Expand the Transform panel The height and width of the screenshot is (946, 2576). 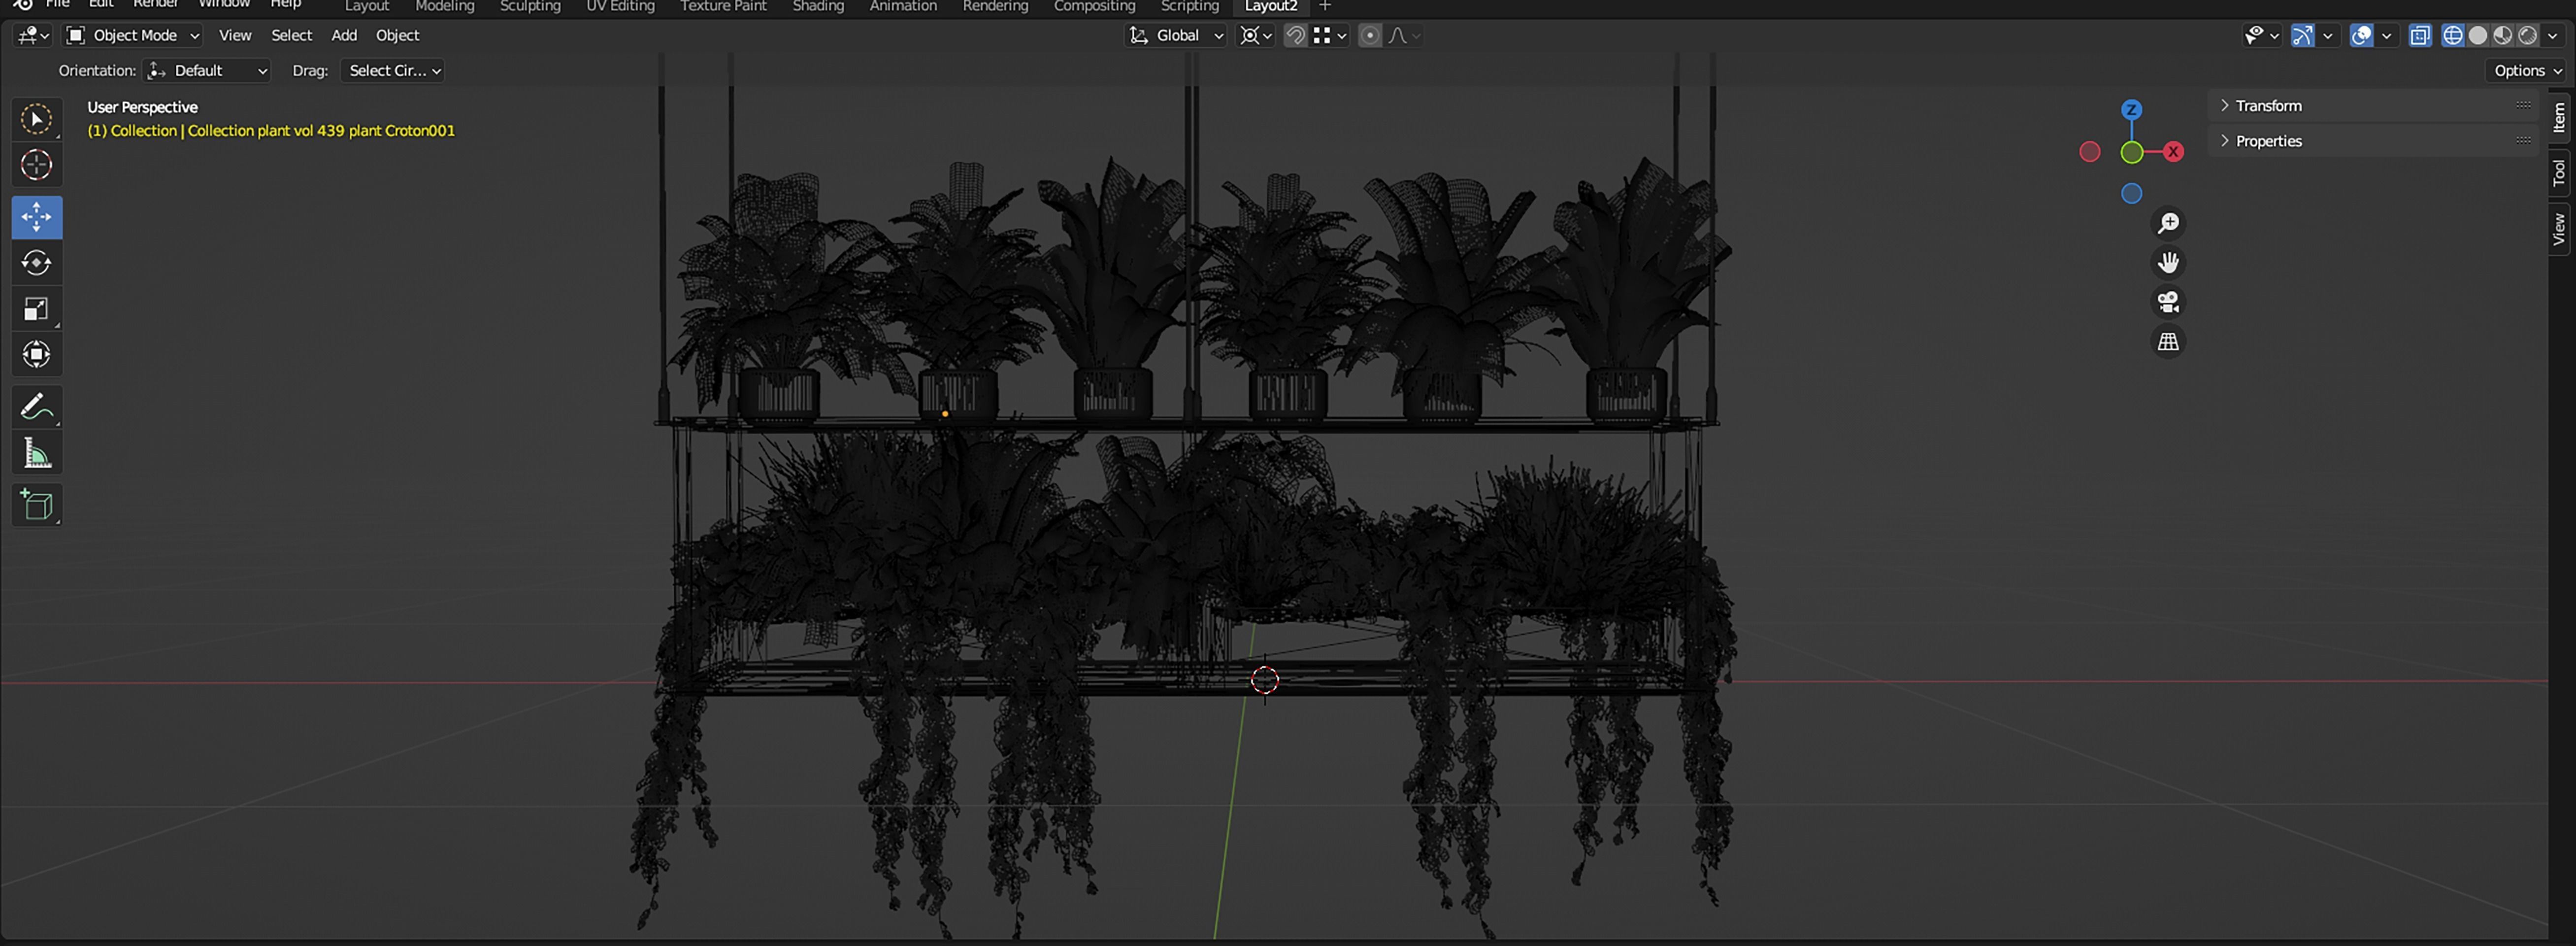(2372, 106)
